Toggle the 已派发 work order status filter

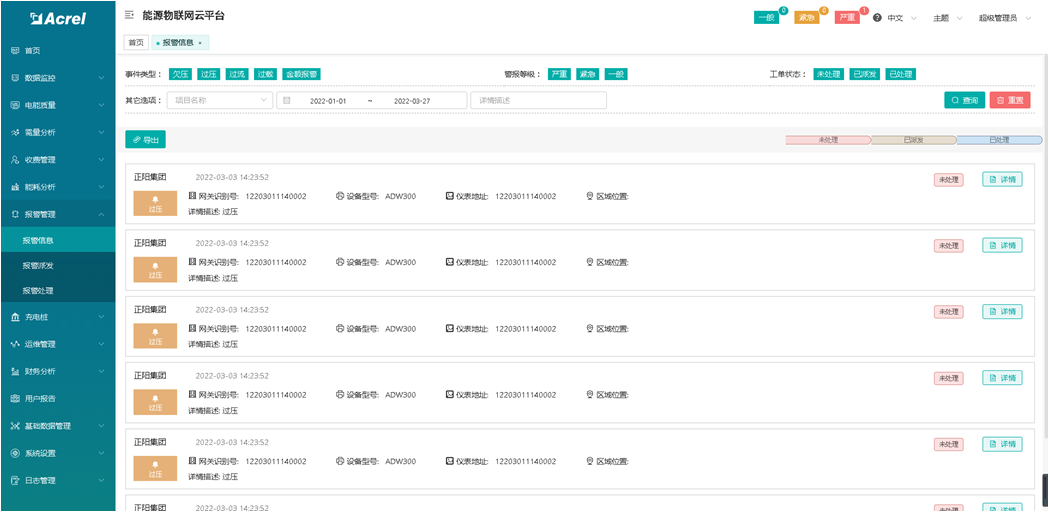pyautogui.click(x=864, y=74)
